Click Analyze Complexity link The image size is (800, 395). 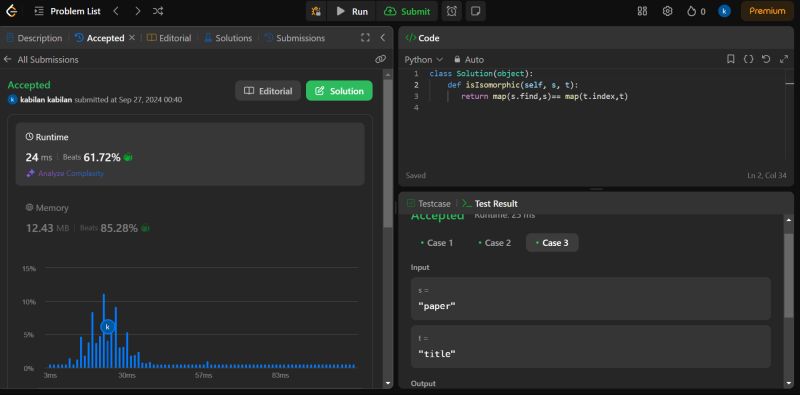[65, 174]
